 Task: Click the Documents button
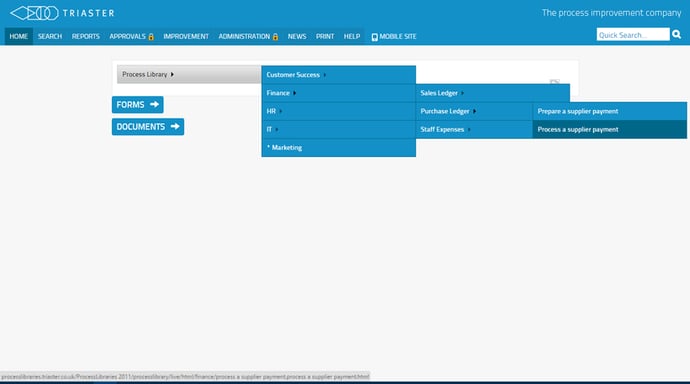(148, 126)
